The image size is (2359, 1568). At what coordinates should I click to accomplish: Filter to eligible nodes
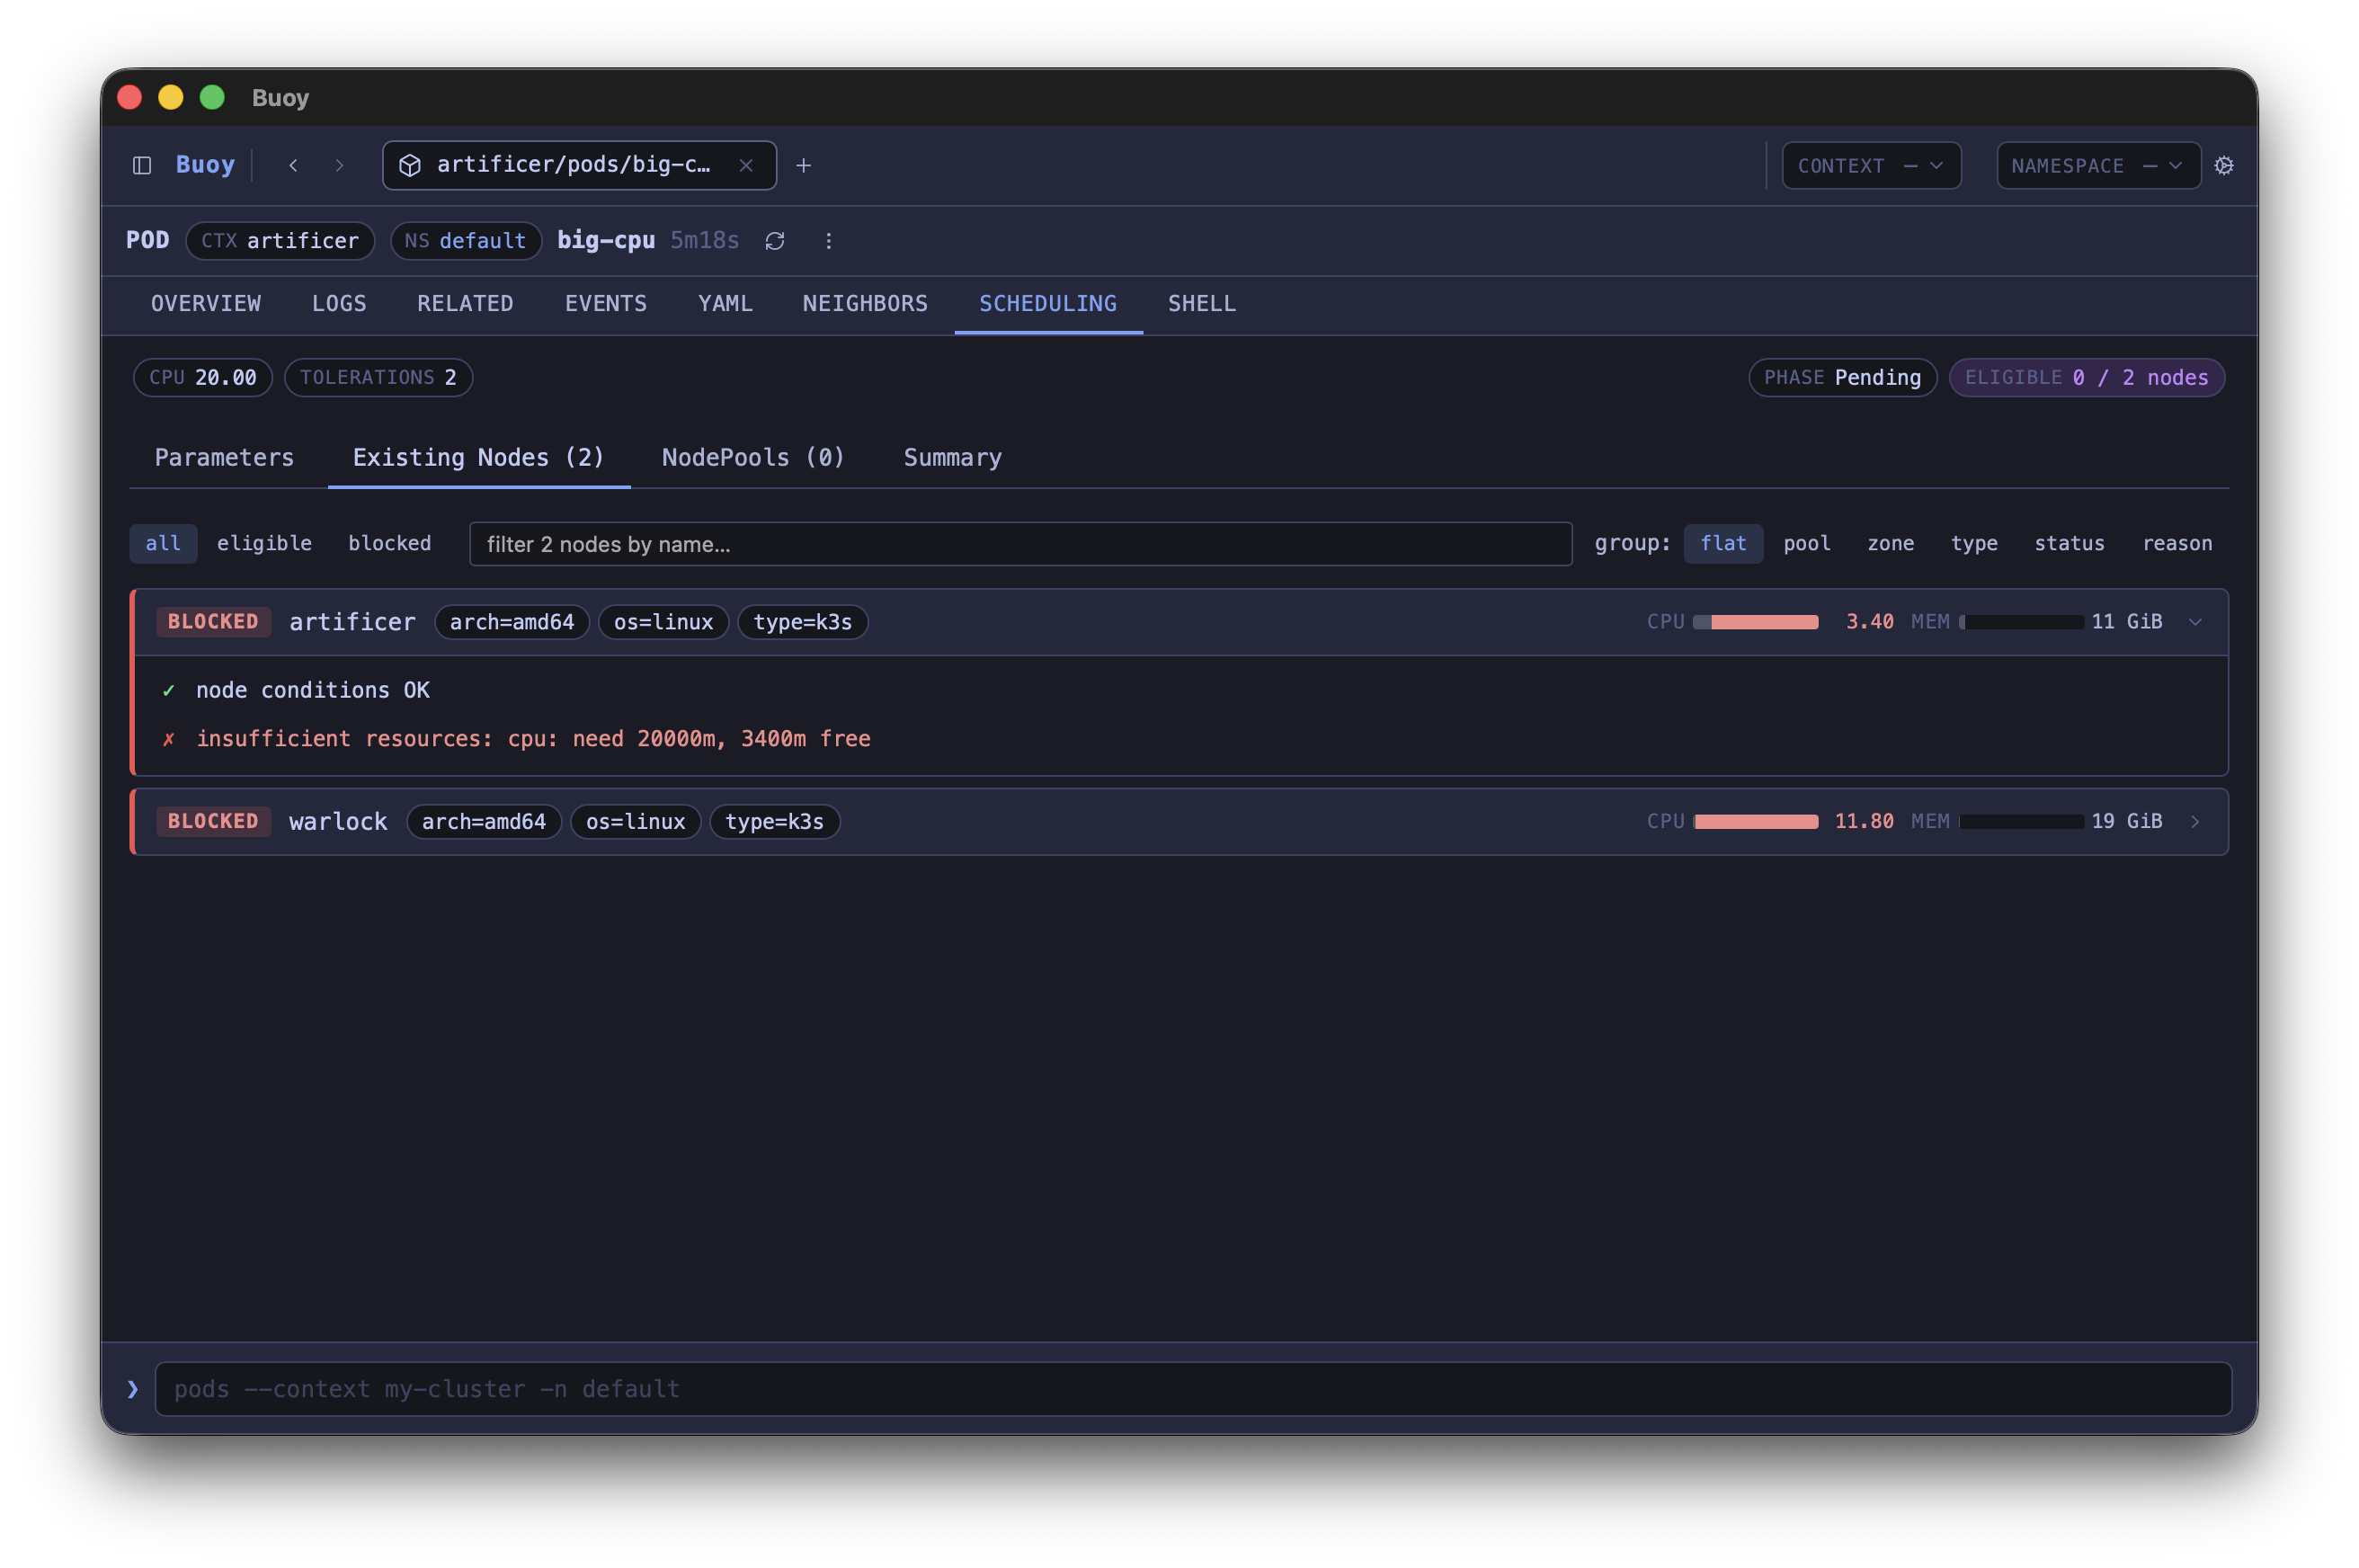264,543
